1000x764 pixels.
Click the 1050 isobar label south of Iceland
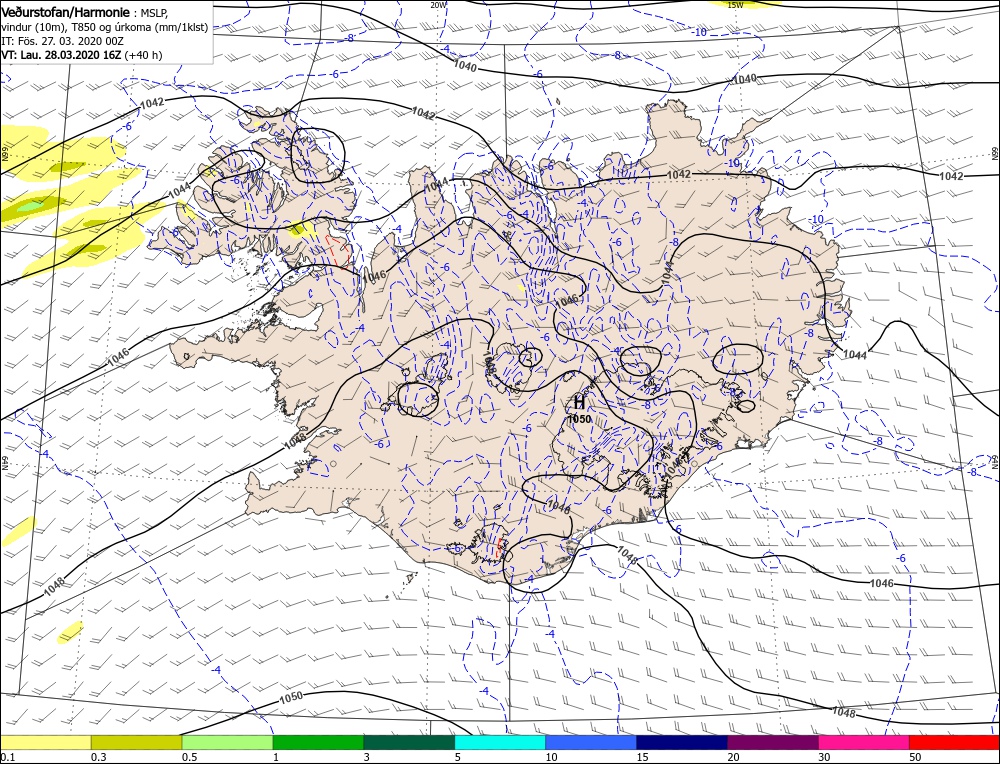coord(291,697)
